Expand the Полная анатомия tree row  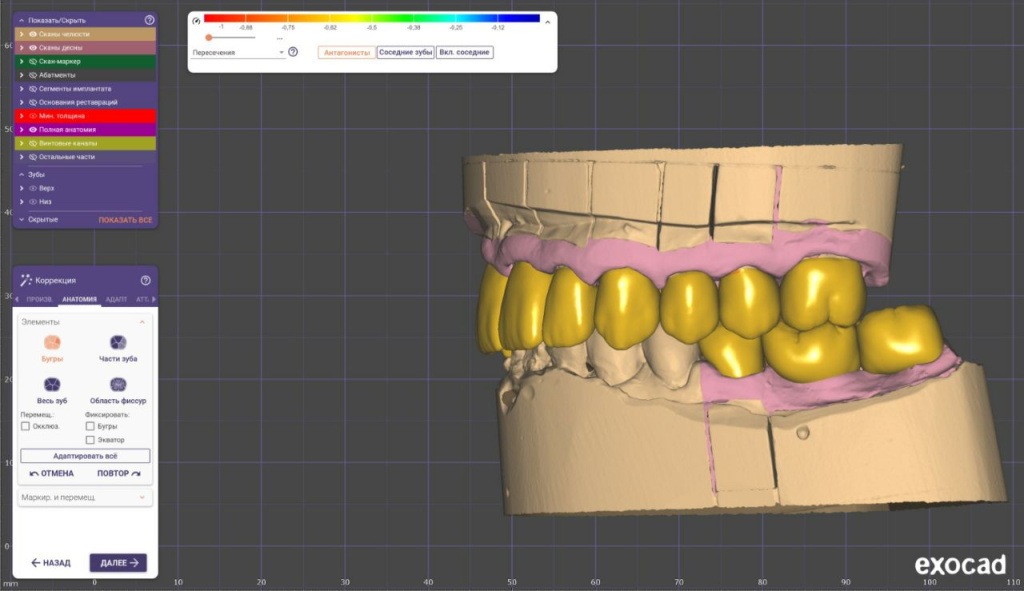point(21,130)
